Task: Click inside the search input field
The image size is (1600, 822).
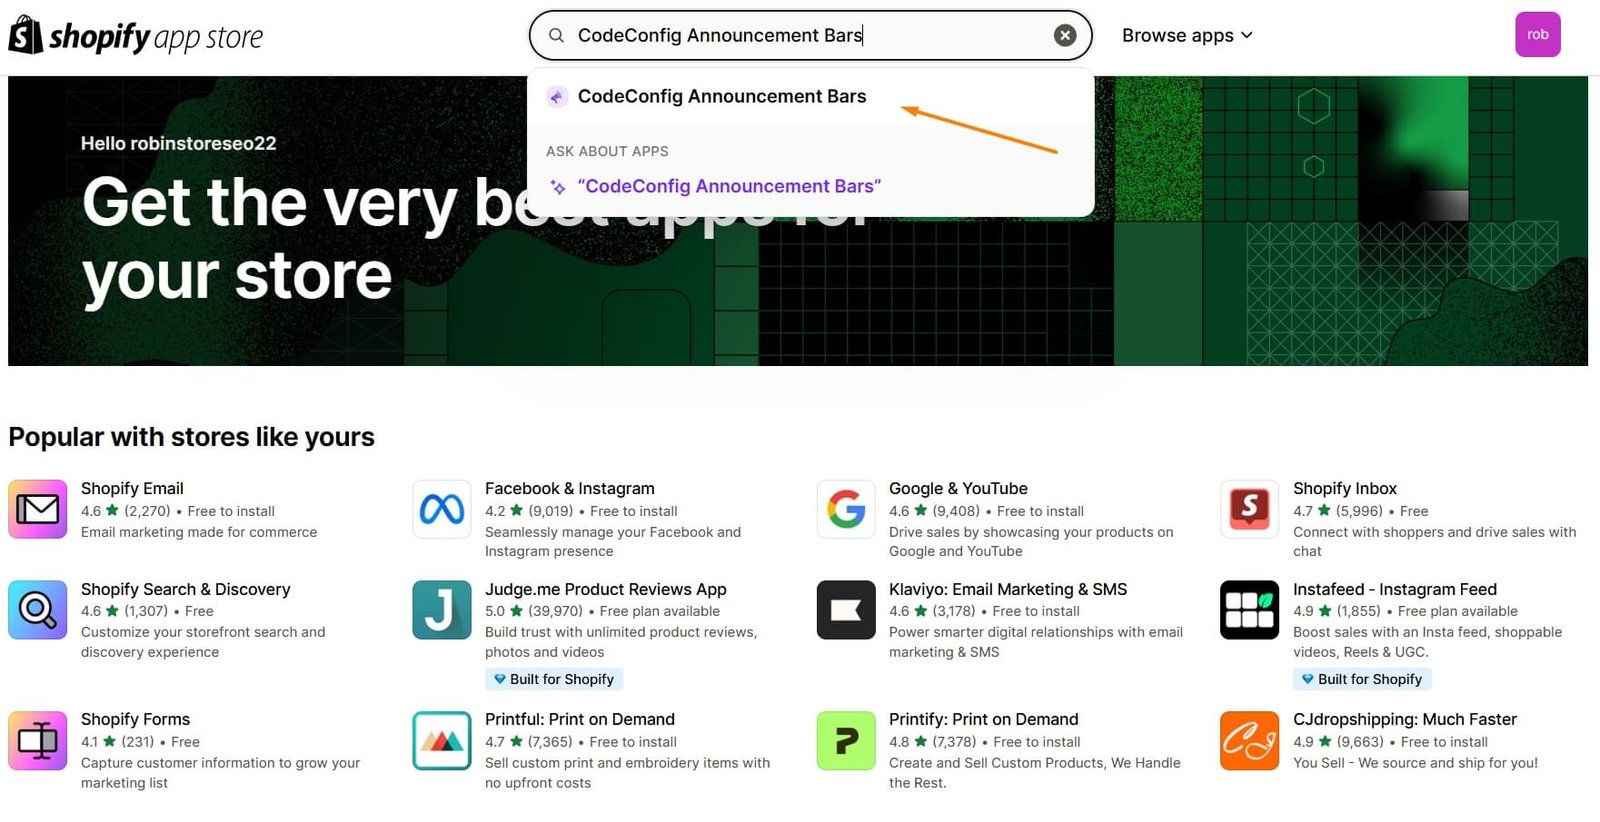Action: (810, 36)
